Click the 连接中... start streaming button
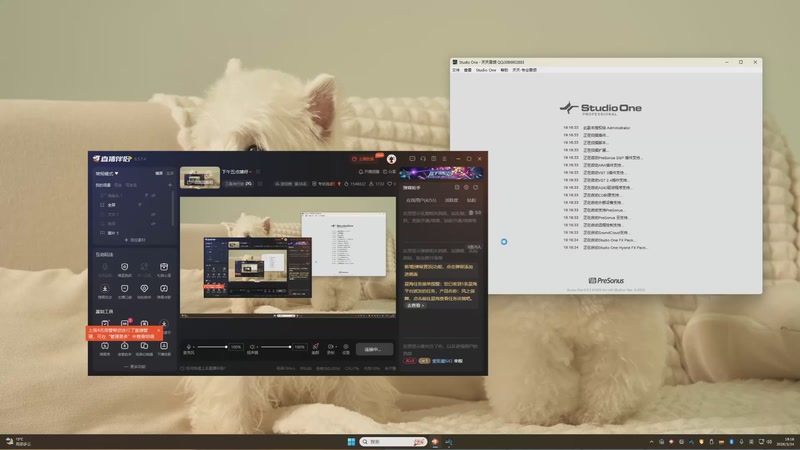800x450 pixels. point(374,349)
